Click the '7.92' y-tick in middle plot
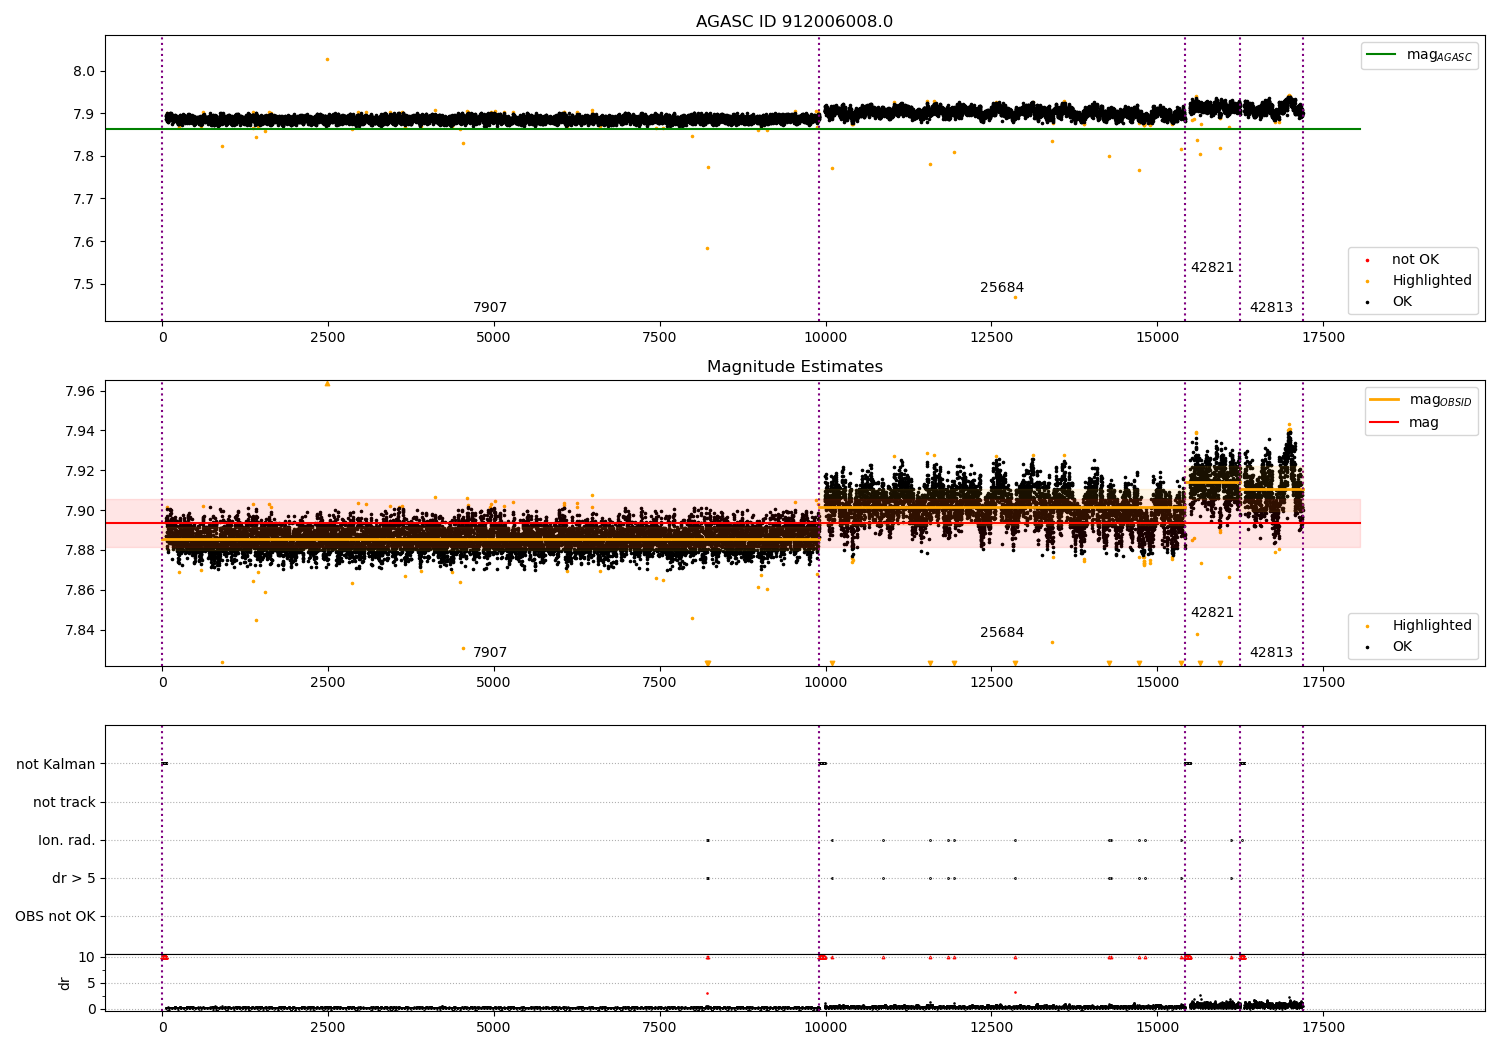 click(x=80, y=471)
